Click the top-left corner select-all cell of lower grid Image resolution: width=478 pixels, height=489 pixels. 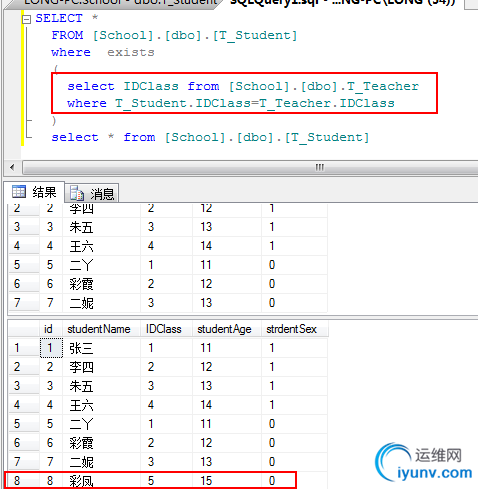click(x=23, y=329)
